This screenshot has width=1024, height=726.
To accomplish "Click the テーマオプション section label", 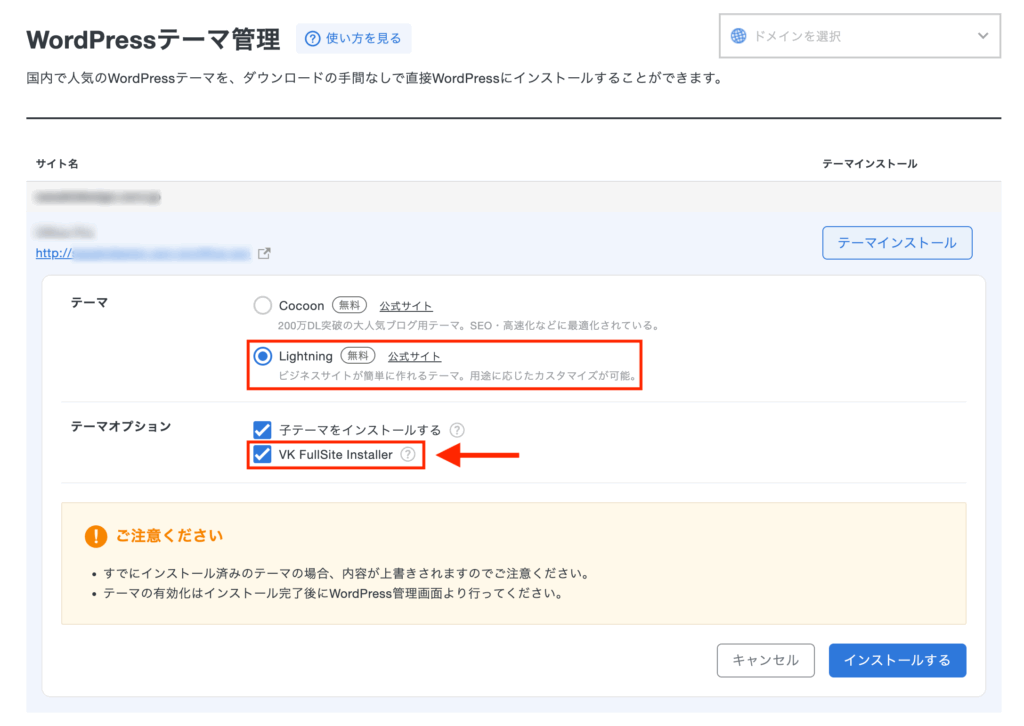I will 121,426.
